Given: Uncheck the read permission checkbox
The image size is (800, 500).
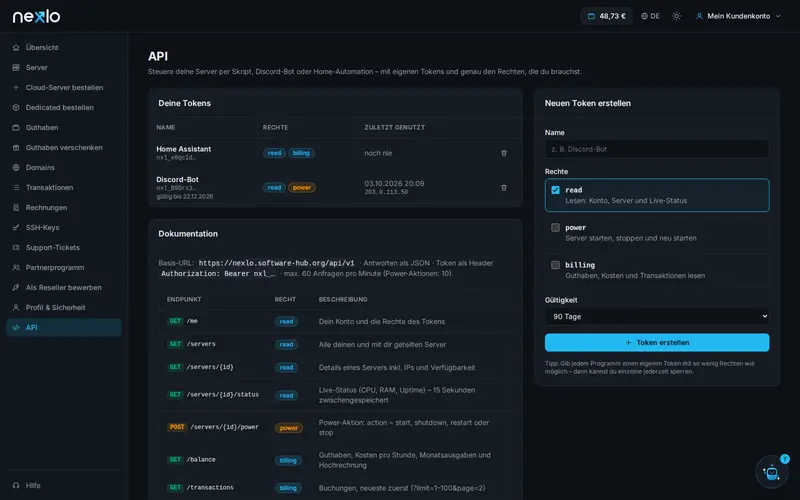Looking at the screenshot, I should tap(555, 190).
